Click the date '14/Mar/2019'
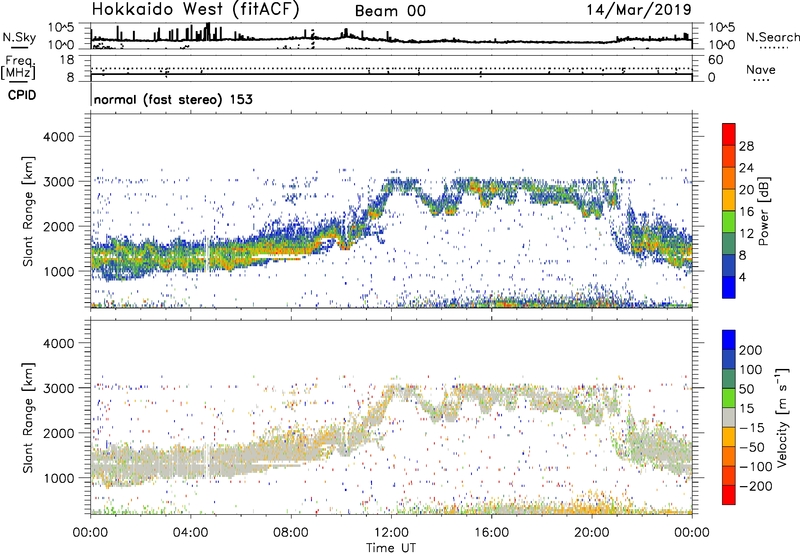Image resolution: width=800 pixels, height=554 pixels. (x=639, y=10)
